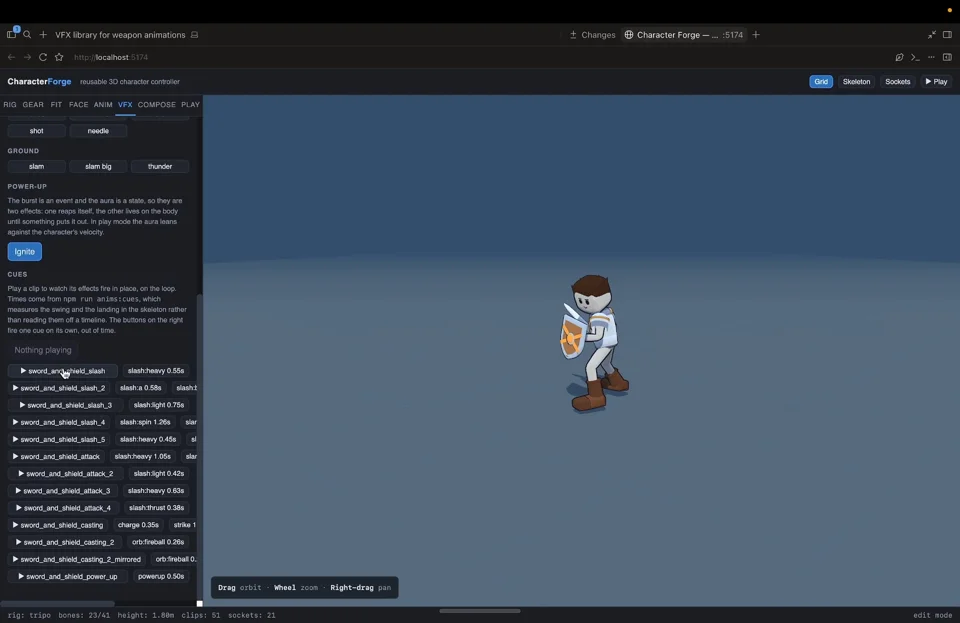Trigger the slam big effect

[98, 166]
